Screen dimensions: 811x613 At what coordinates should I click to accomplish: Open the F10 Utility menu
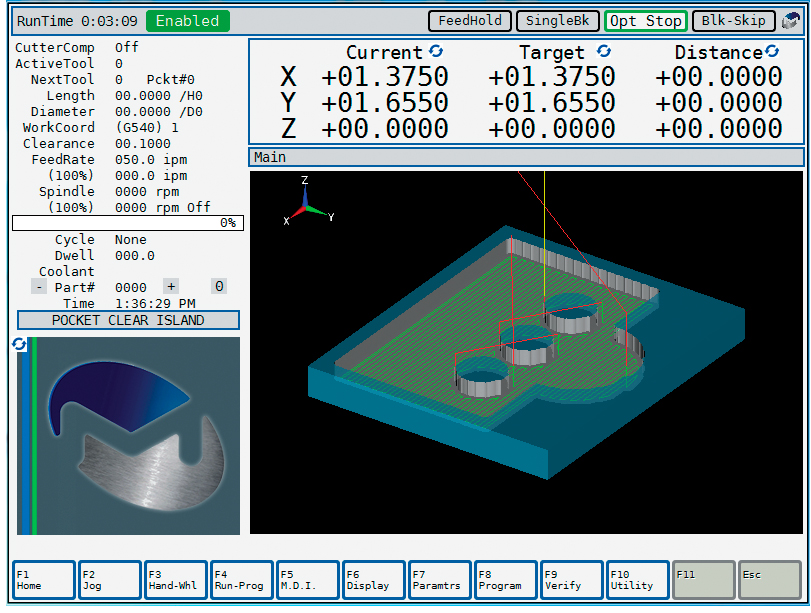coord(636,580)
